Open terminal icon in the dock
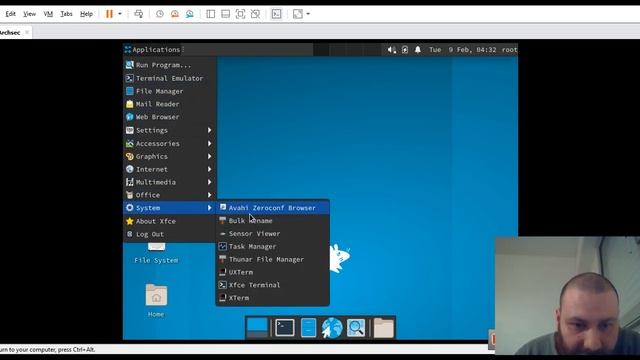Image resolution: width=640 pixels, height=360 pixels. point(285,327)
